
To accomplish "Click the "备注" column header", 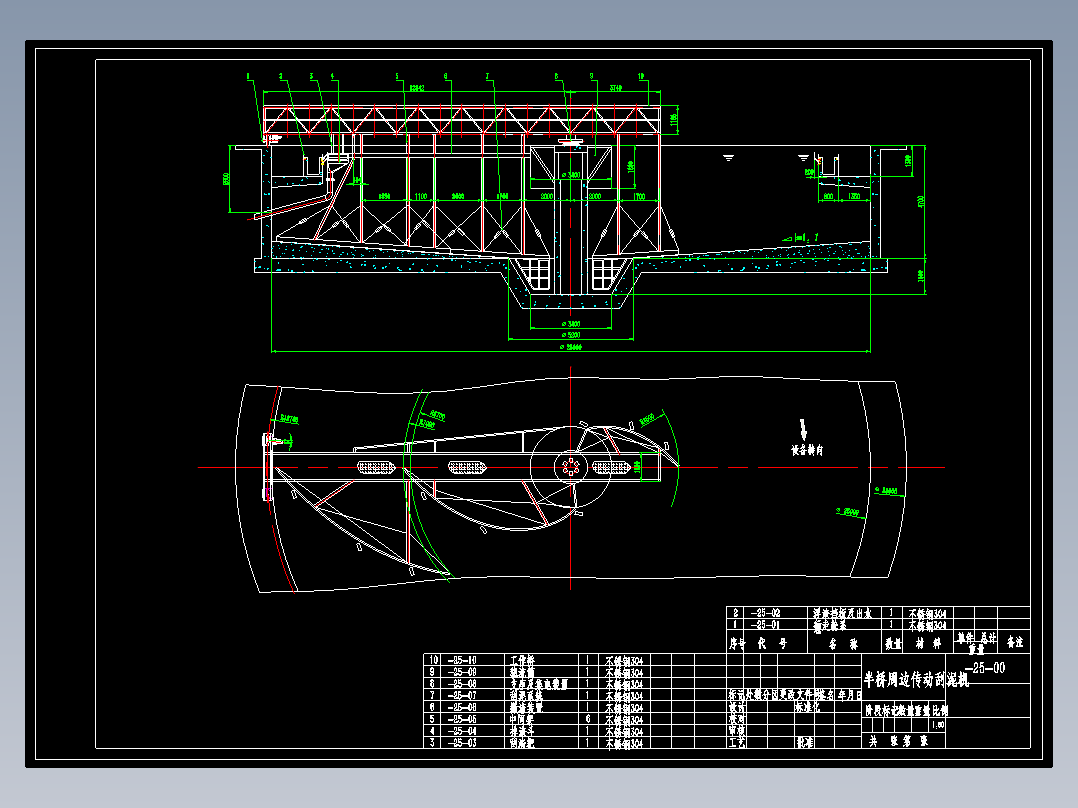I will point(1015,642).
